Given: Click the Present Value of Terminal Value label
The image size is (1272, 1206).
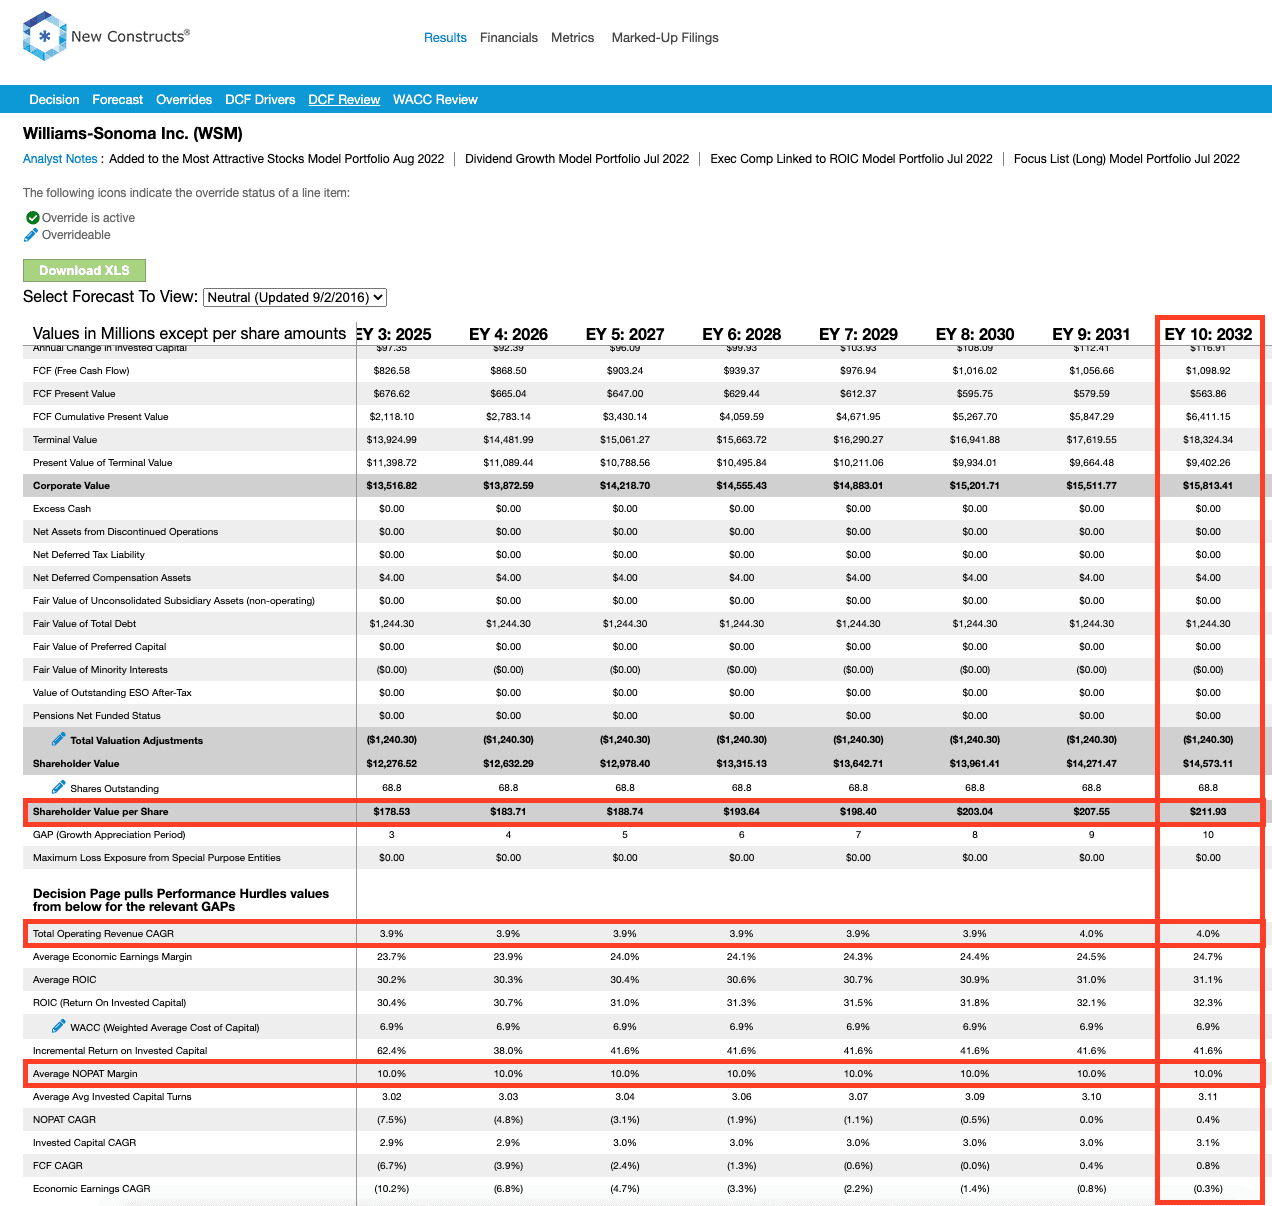Looking at the screenshot, I should point(102,463).
